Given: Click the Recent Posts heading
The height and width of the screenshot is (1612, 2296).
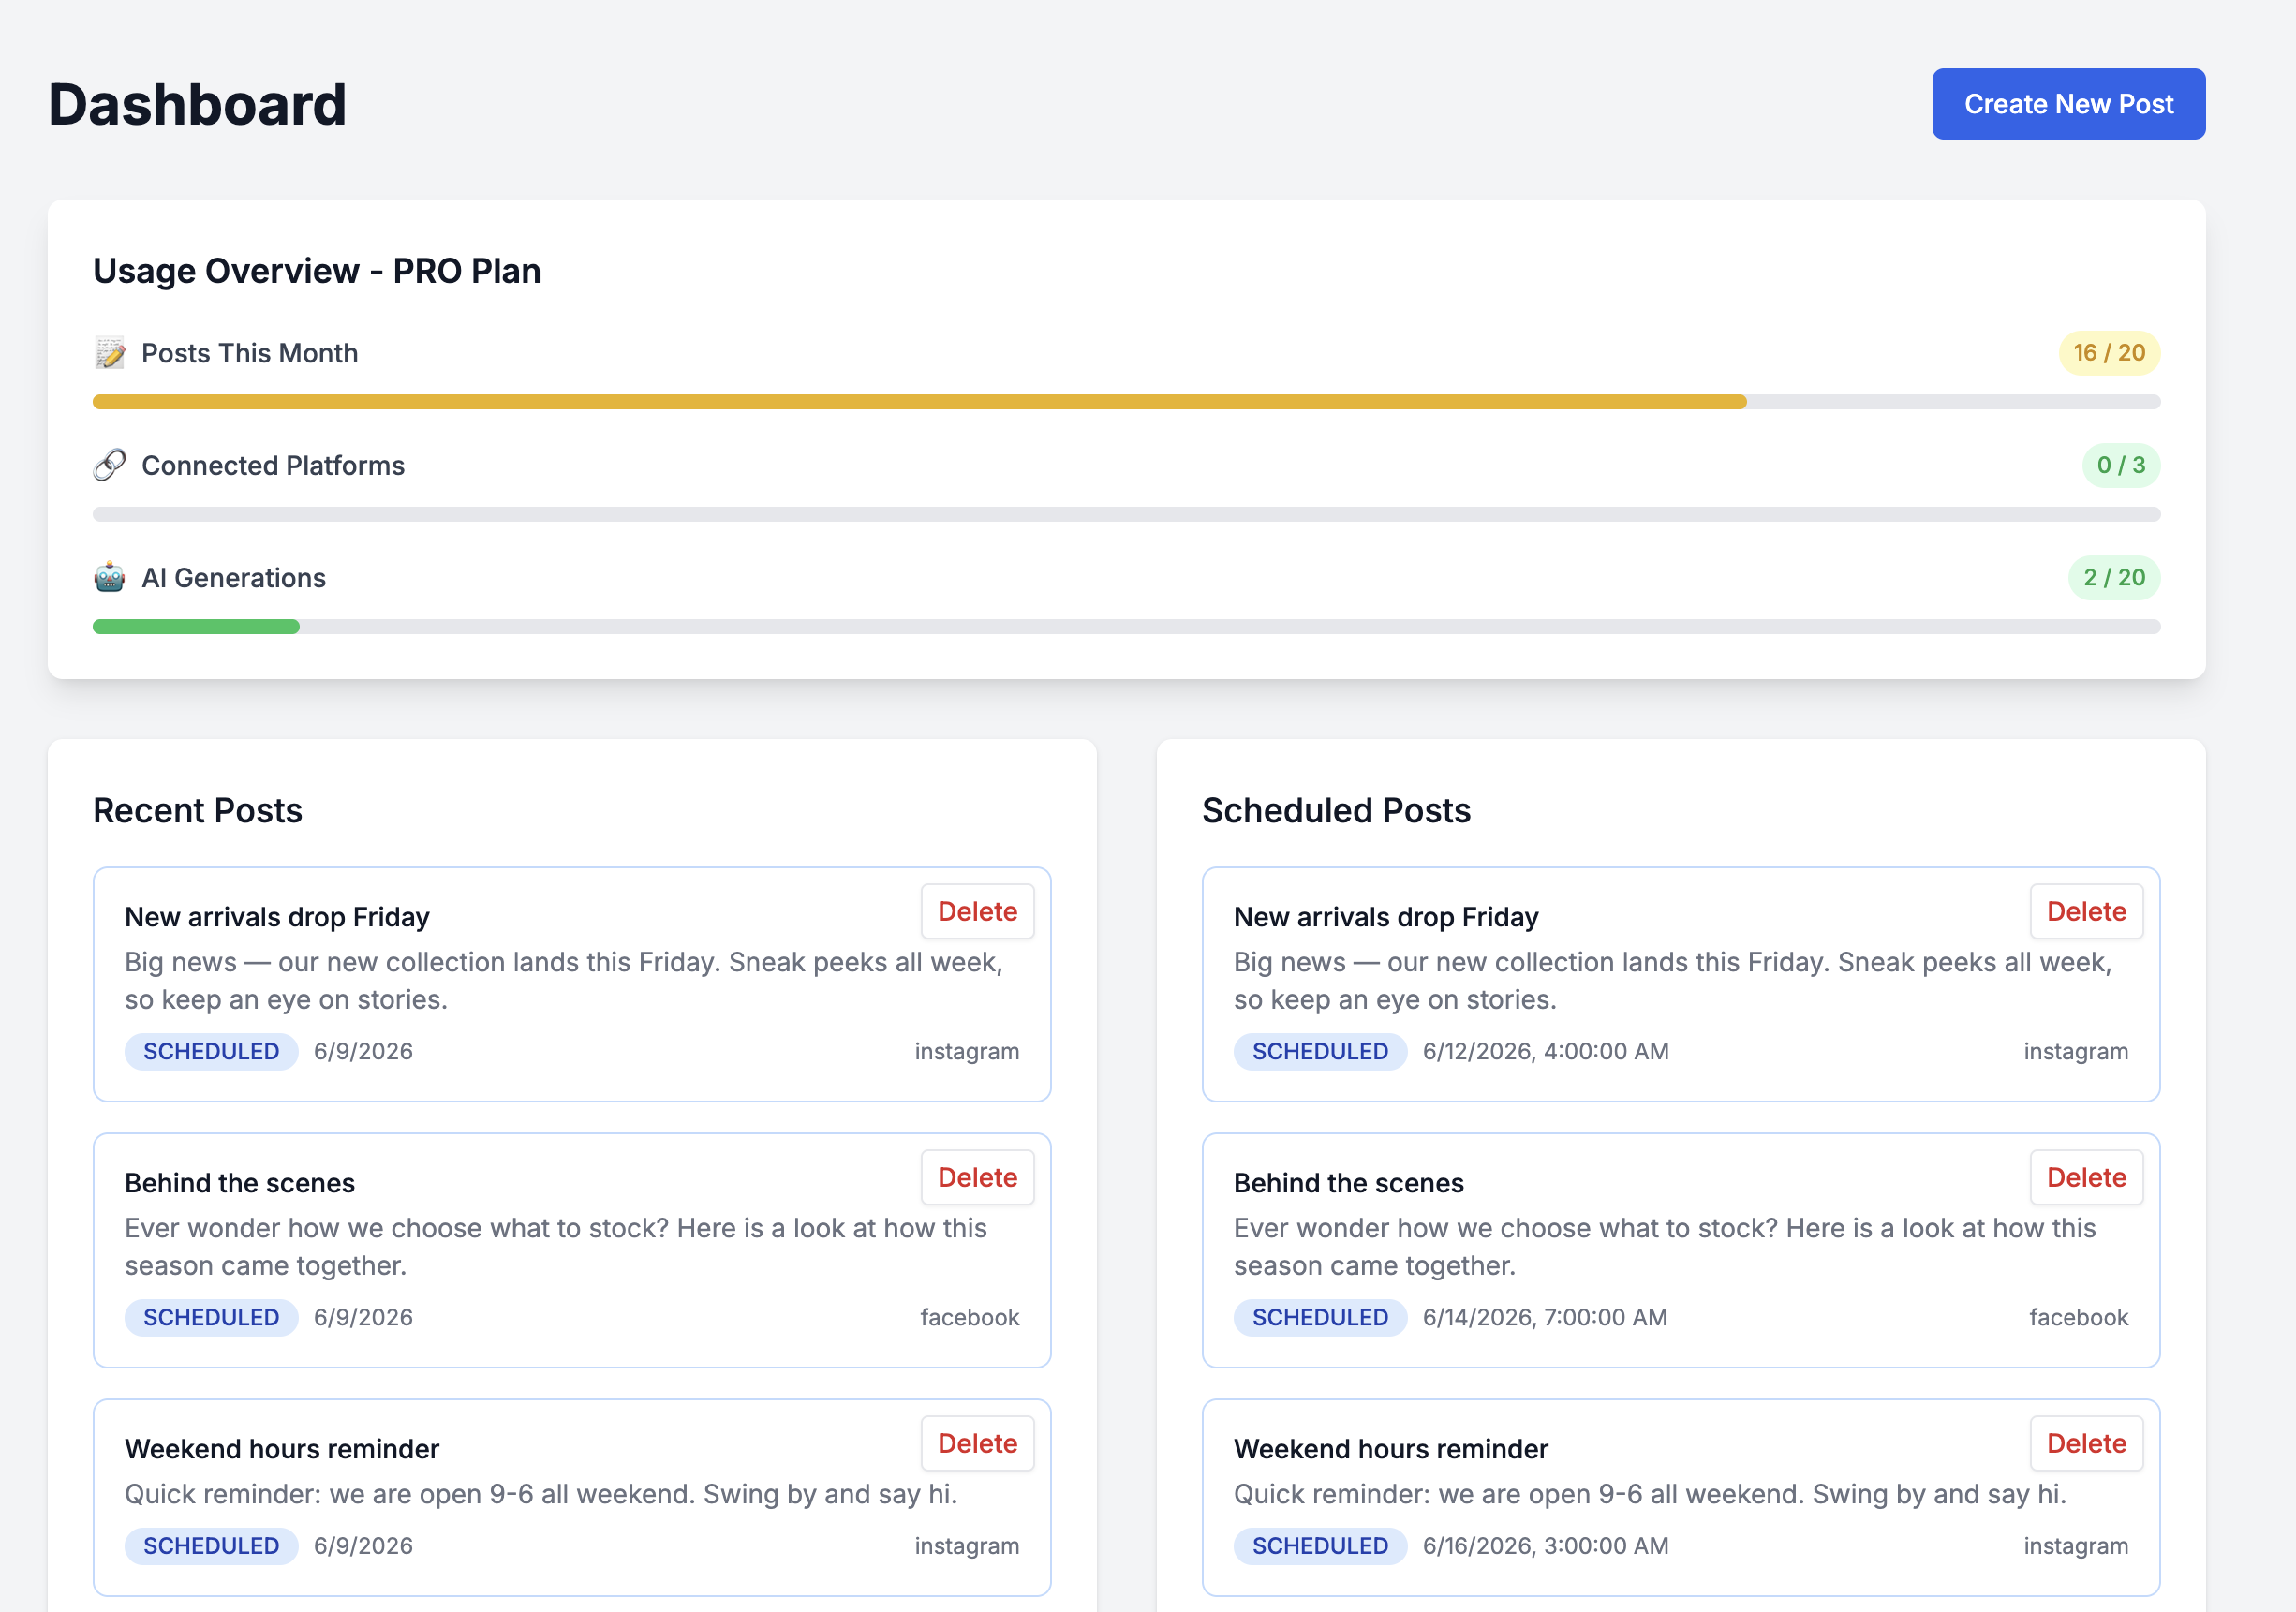Looking at the screenshot, I should click(x=198, y=810).
